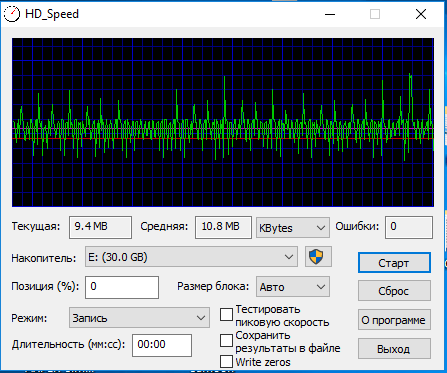Minimize the HD_Speed window
Image resolution: width=447 pixels, height=373 pixels.
coord(330,14)
